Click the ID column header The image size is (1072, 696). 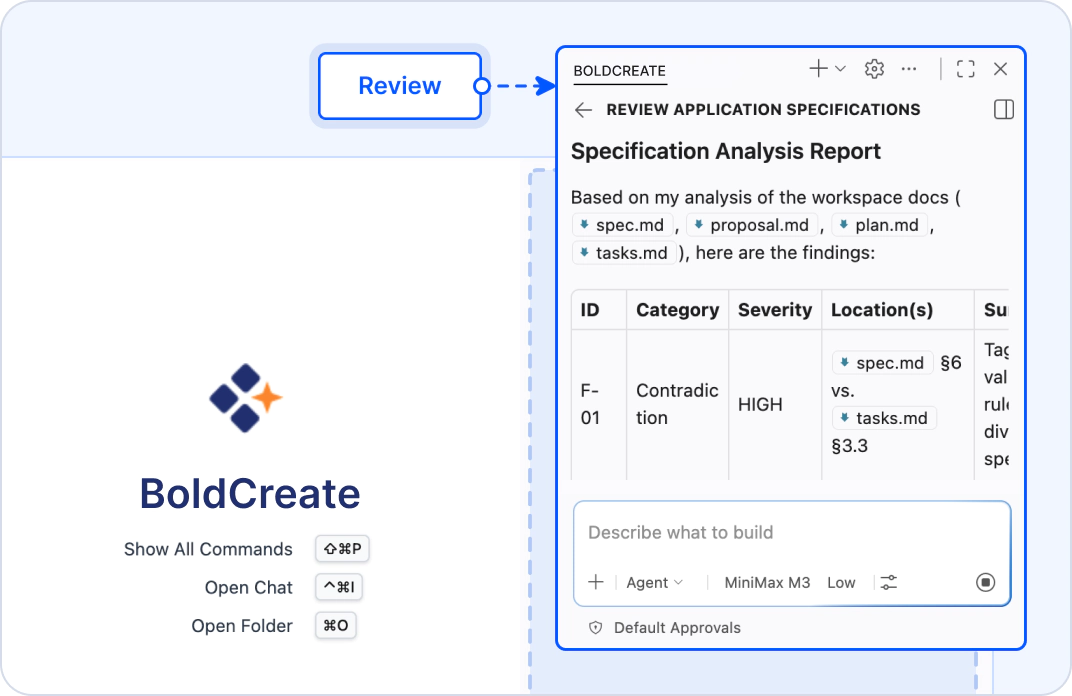(x=599, y=310)
